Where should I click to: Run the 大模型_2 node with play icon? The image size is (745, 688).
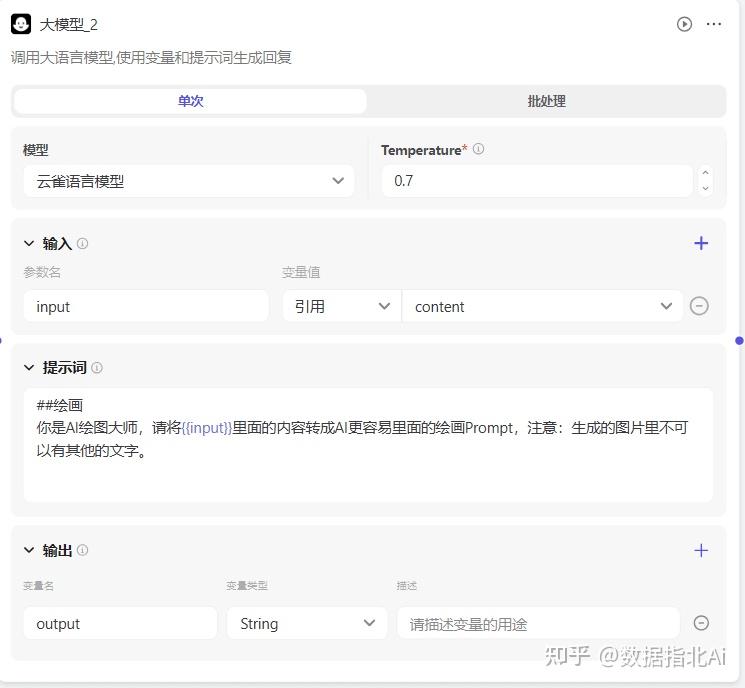click(x=684, y=24)
